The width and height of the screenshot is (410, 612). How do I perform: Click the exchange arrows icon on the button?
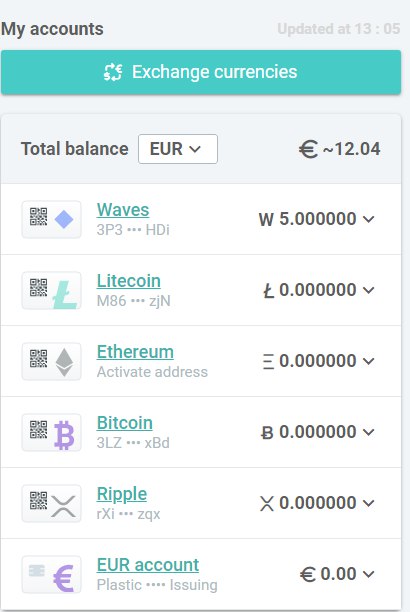click(x=113, y=72)
